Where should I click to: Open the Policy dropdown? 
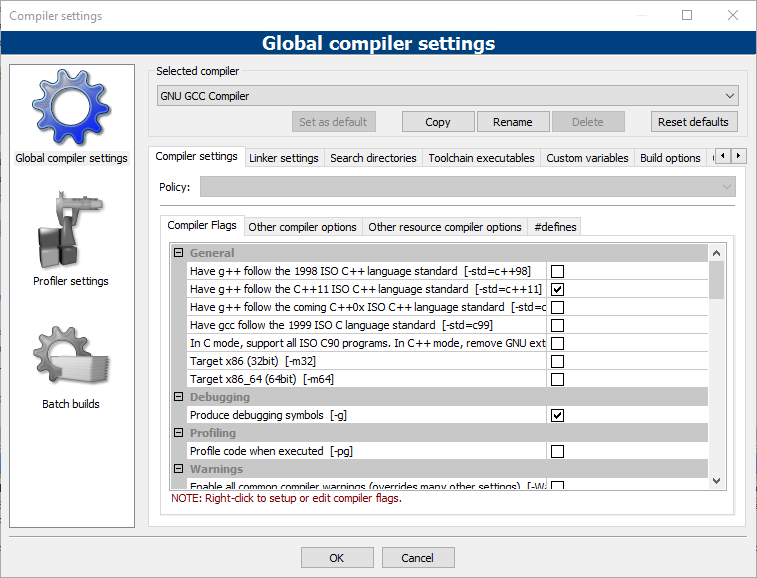(468, 186)
